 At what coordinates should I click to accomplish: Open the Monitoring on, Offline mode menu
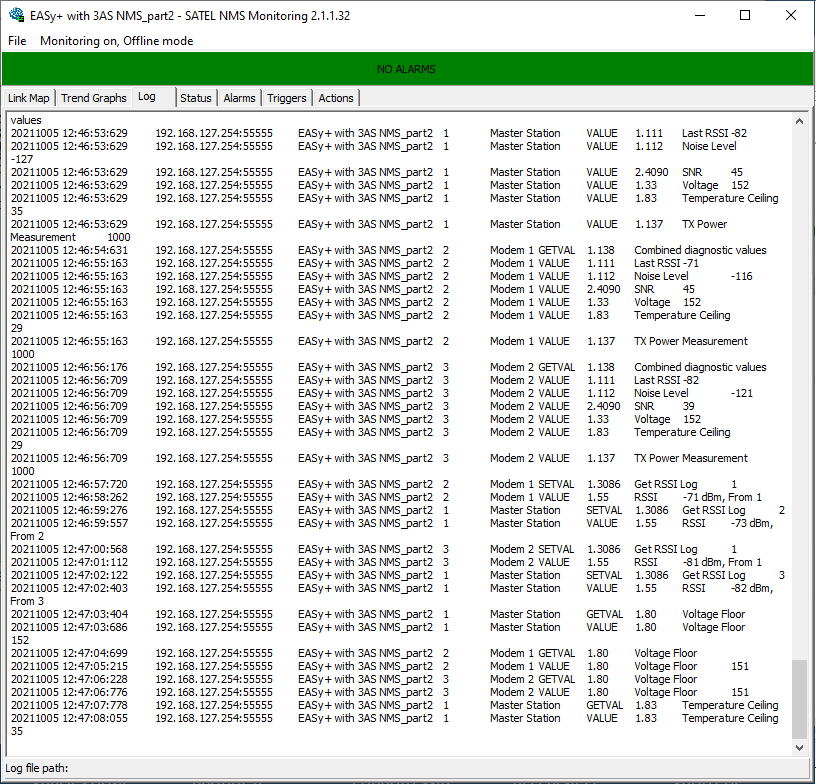116,41
